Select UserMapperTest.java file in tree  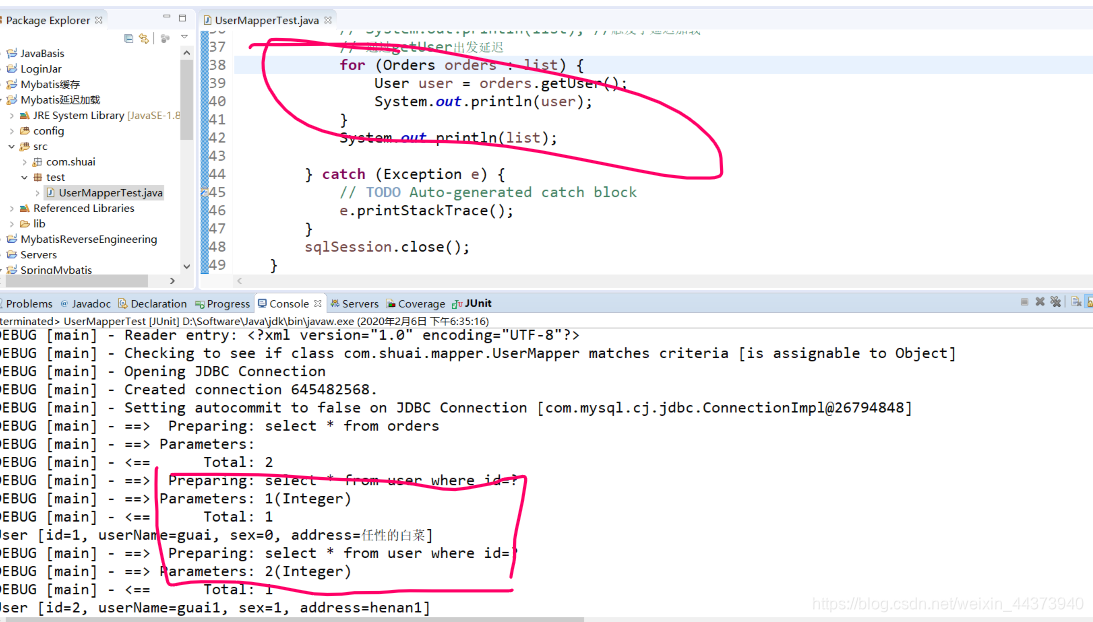click(x=105, y=192)
